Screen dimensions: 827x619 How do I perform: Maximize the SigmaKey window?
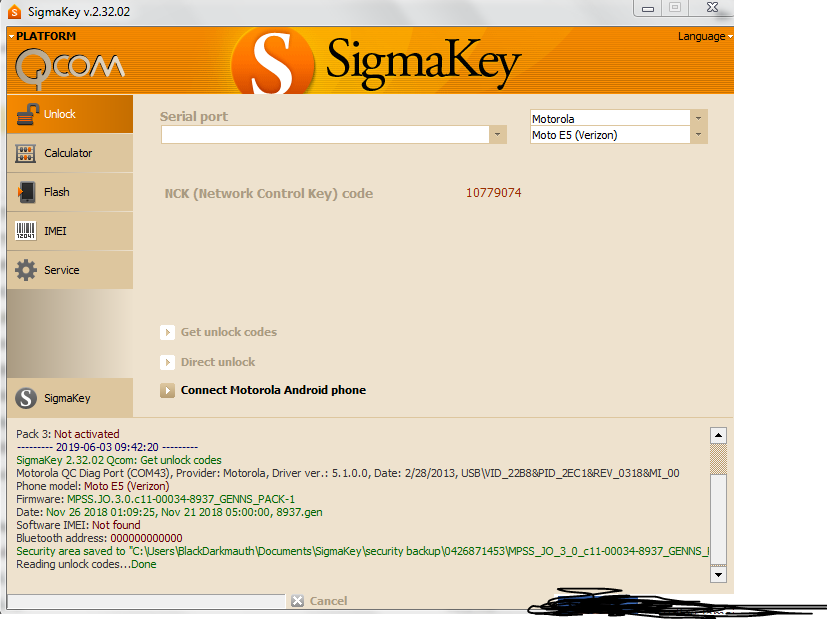tap(675, 7)
